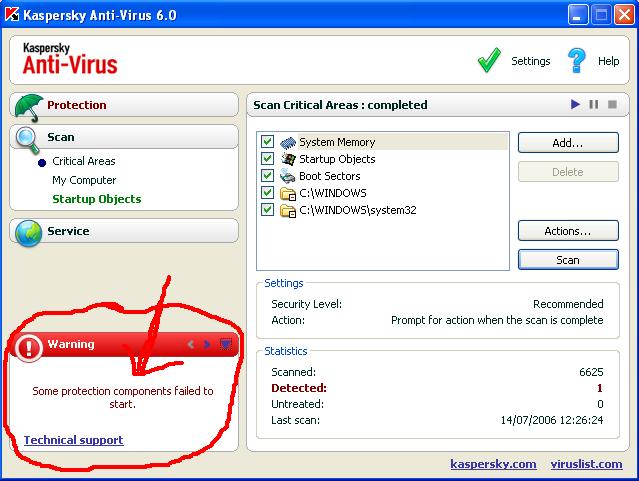This screenshot has width=639, height=481.
Task: Click the Untreated count 0
Action: pyautogui.click(x=600, y=404)
